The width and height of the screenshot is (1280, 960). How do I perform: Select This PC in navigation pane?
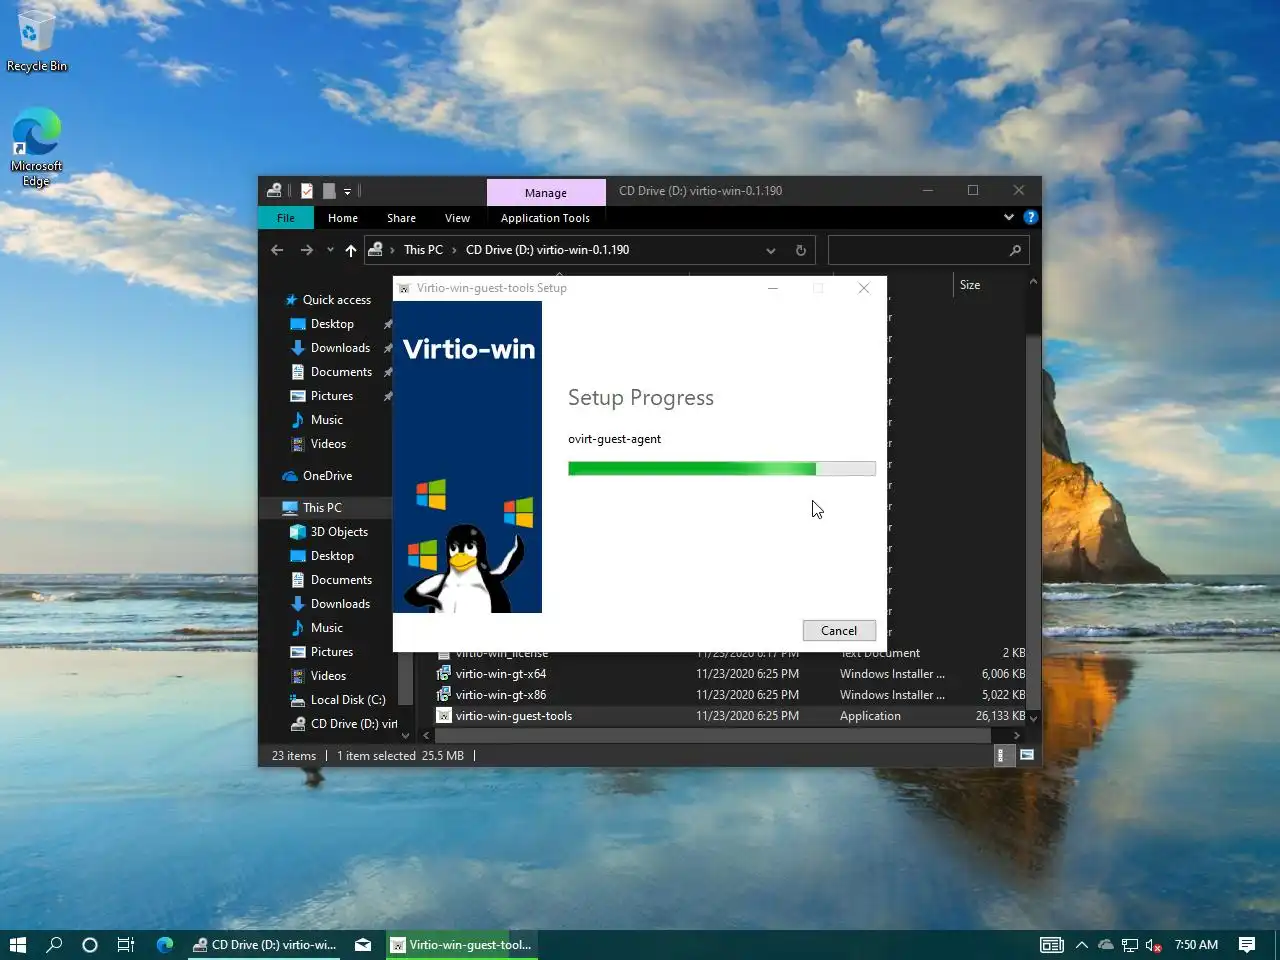[322, 508]
